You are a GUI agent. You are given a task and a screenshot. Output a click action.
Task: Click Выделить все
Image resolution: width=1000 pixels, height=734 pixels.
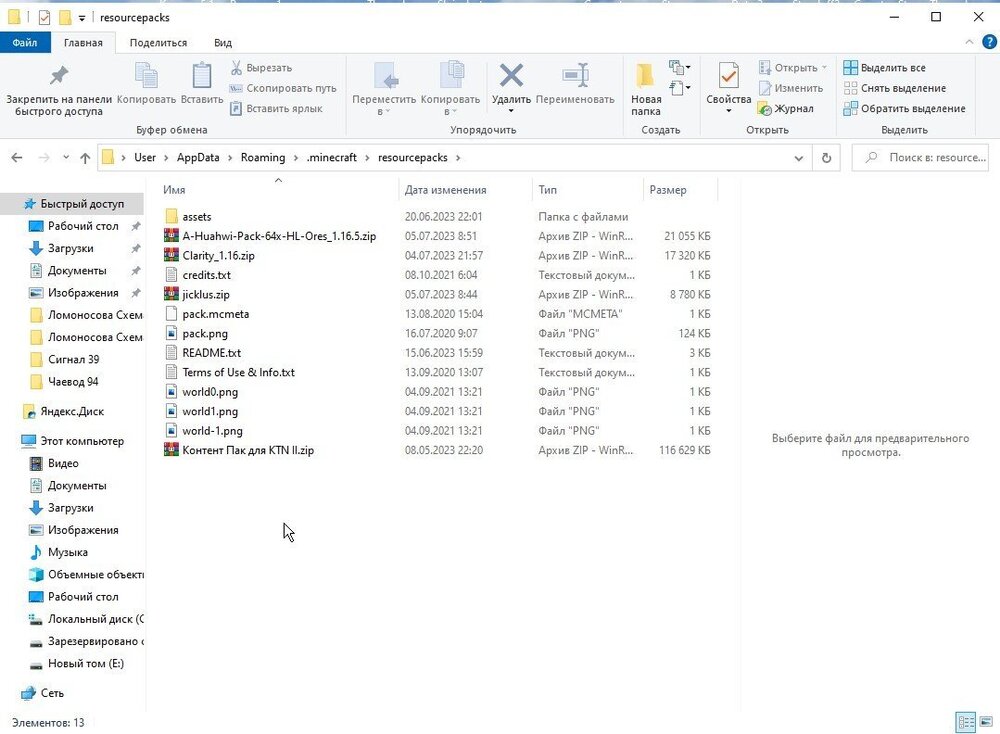coord(884,68)
